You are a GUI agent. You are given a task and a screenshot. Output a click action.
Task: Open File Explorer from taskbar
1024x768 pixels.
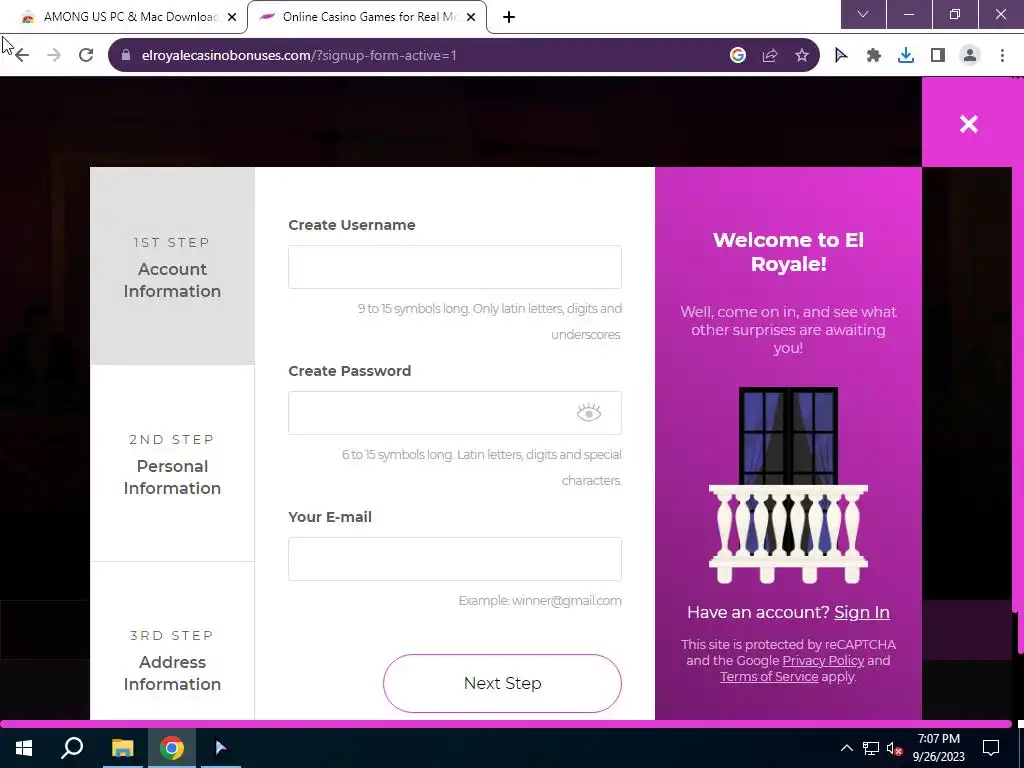click(122, 748)
